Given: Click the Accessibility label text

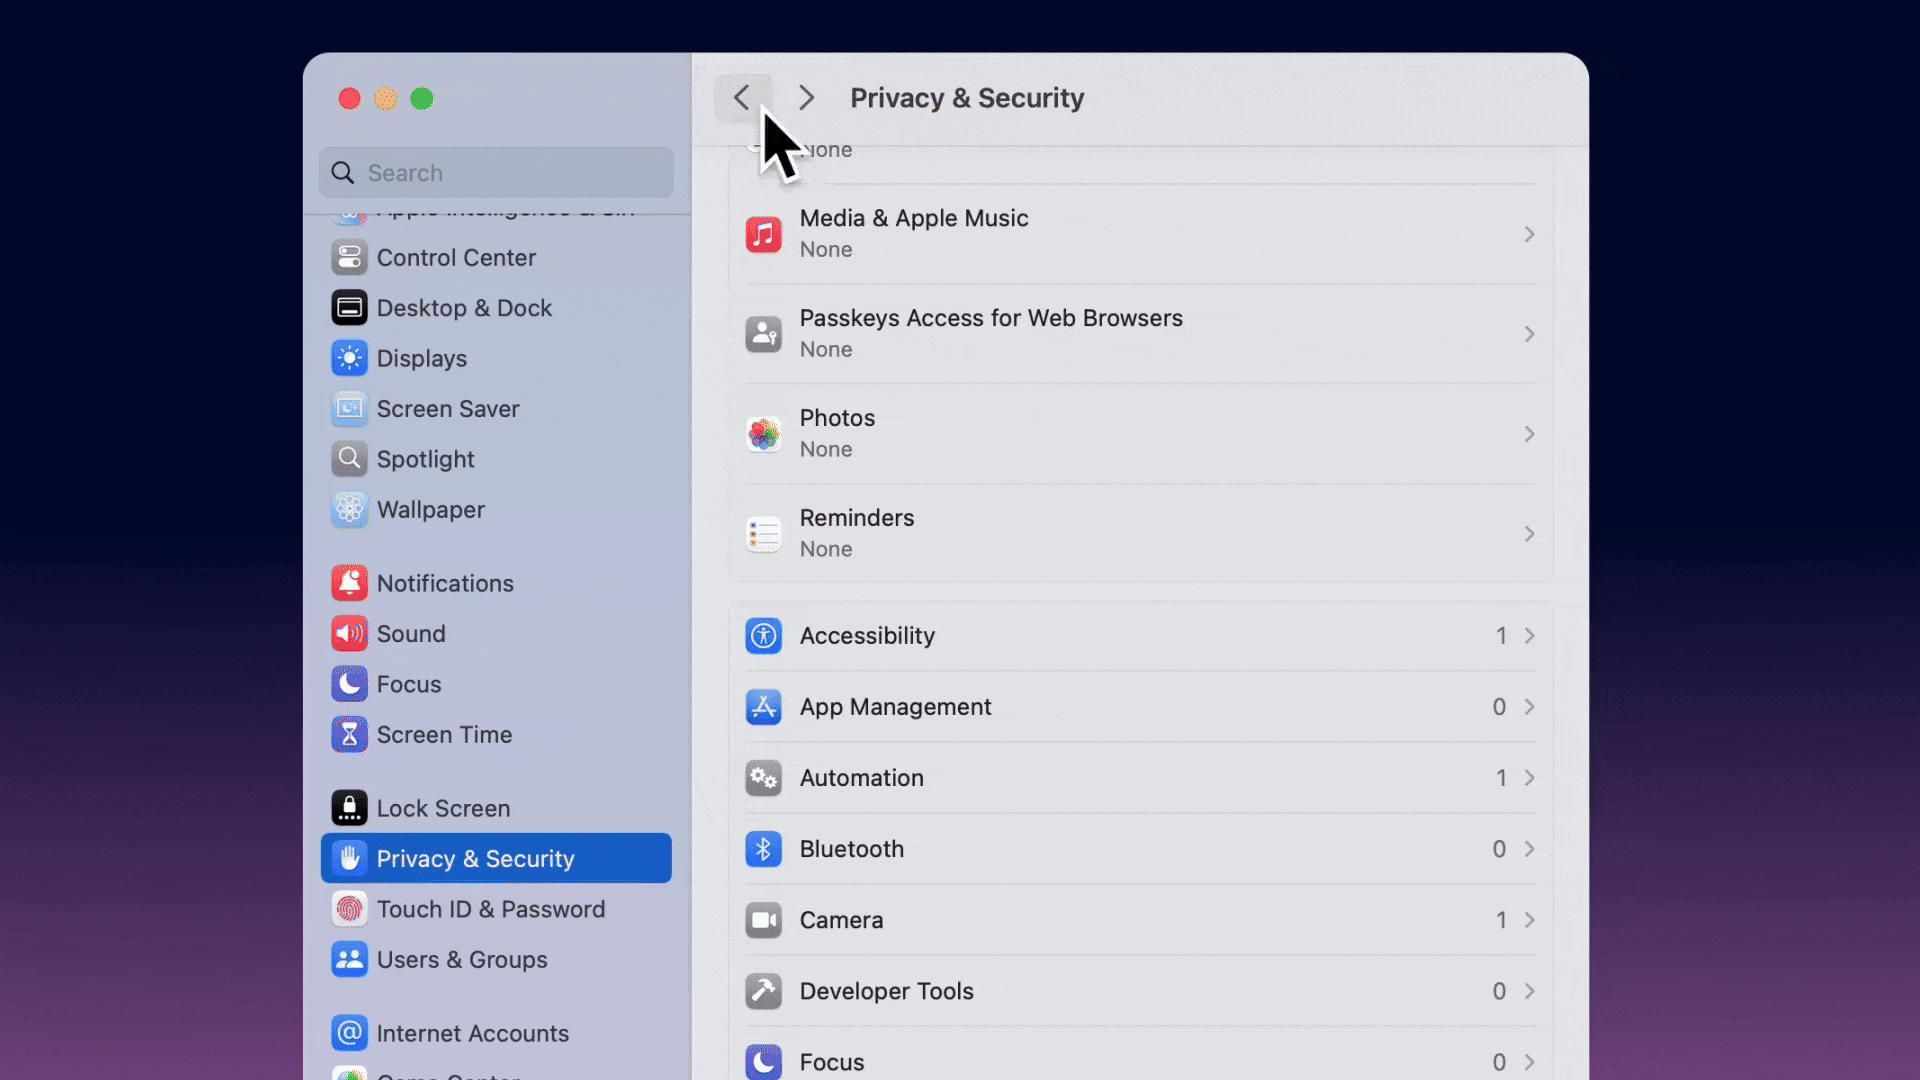Looking at the screenshot, I should (867, 636).
